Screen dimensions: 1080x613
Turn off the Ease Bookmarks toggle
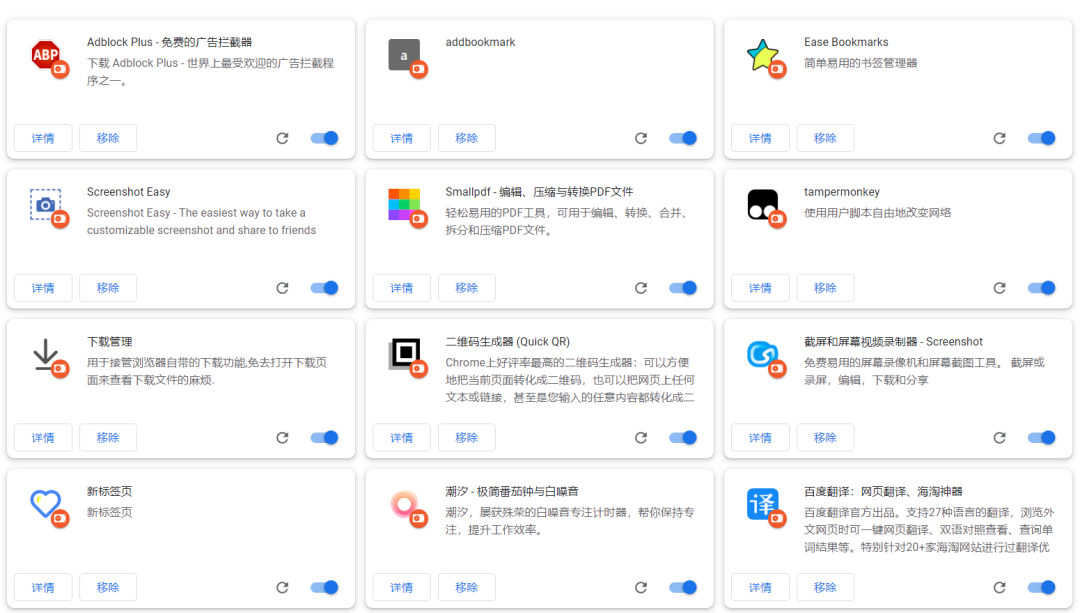pyautogui.click(x=1041, y=138)
